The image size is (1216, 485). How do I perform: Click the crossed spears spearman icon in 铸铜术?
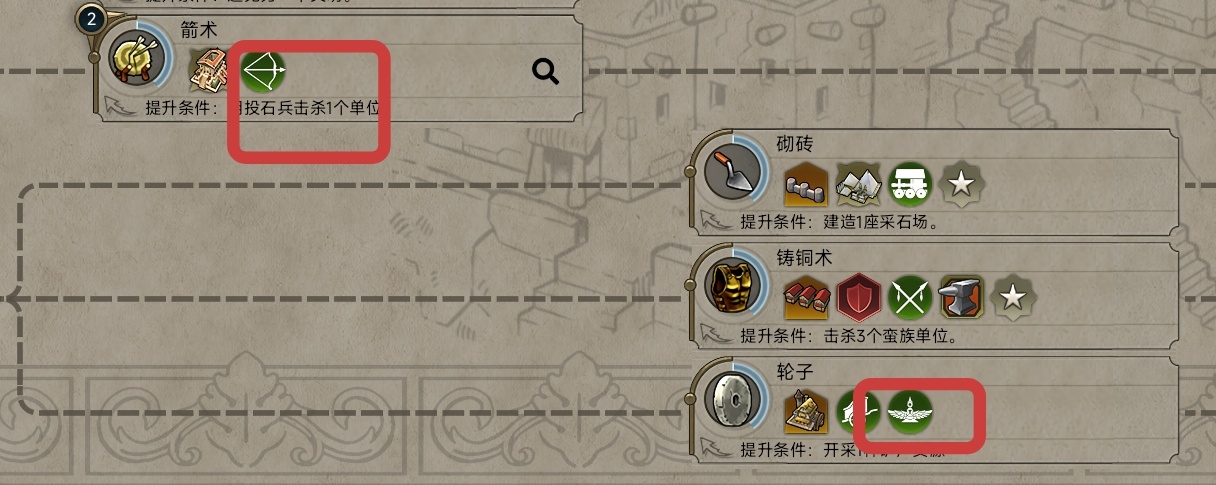point(910,296)
